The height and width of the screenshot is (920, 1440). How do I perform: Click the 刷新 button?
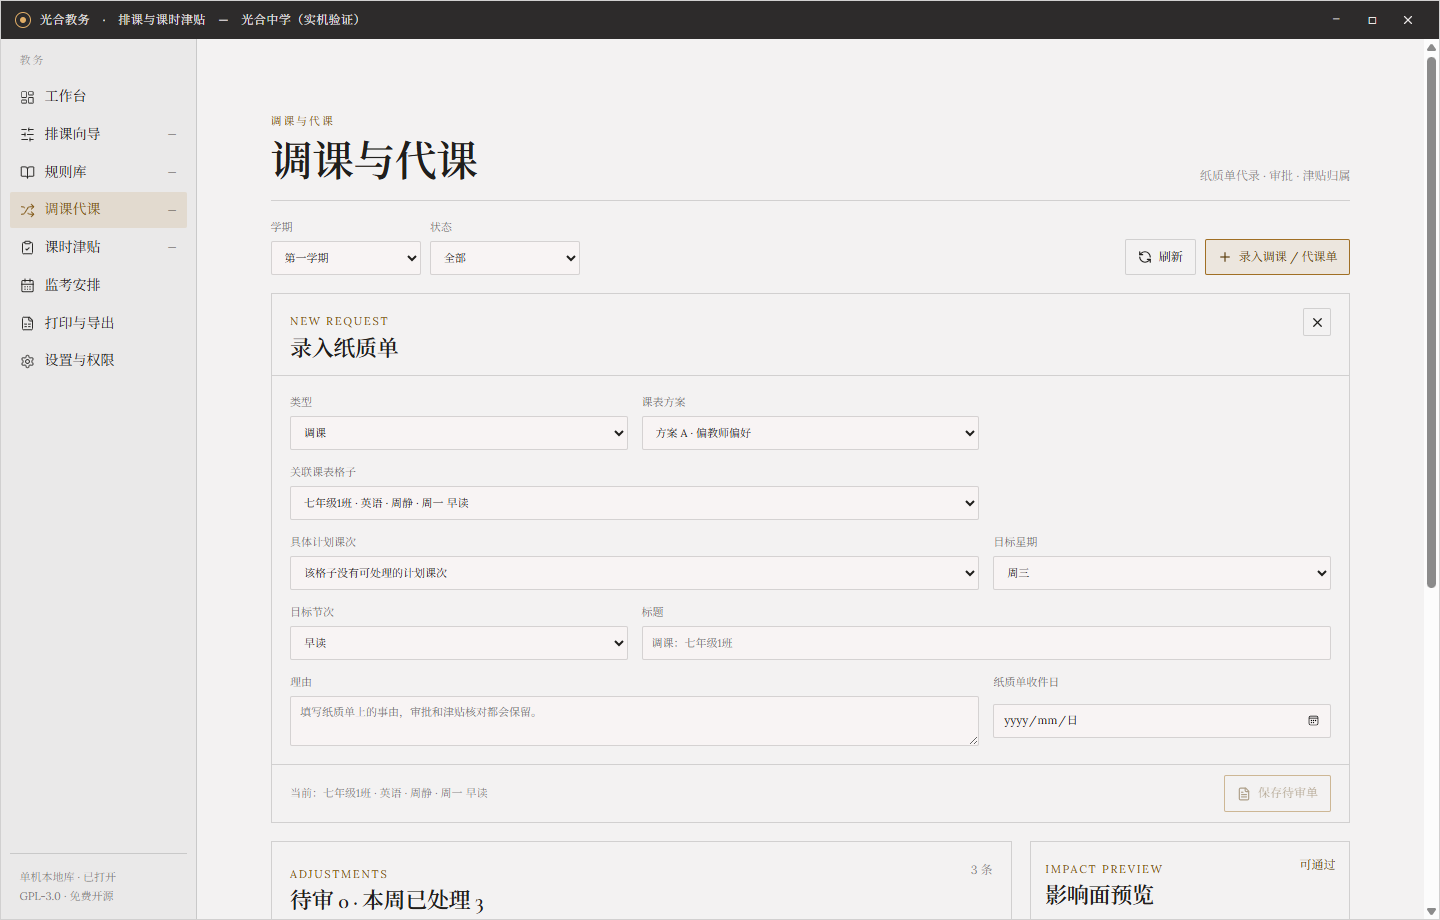point(1160,257)
